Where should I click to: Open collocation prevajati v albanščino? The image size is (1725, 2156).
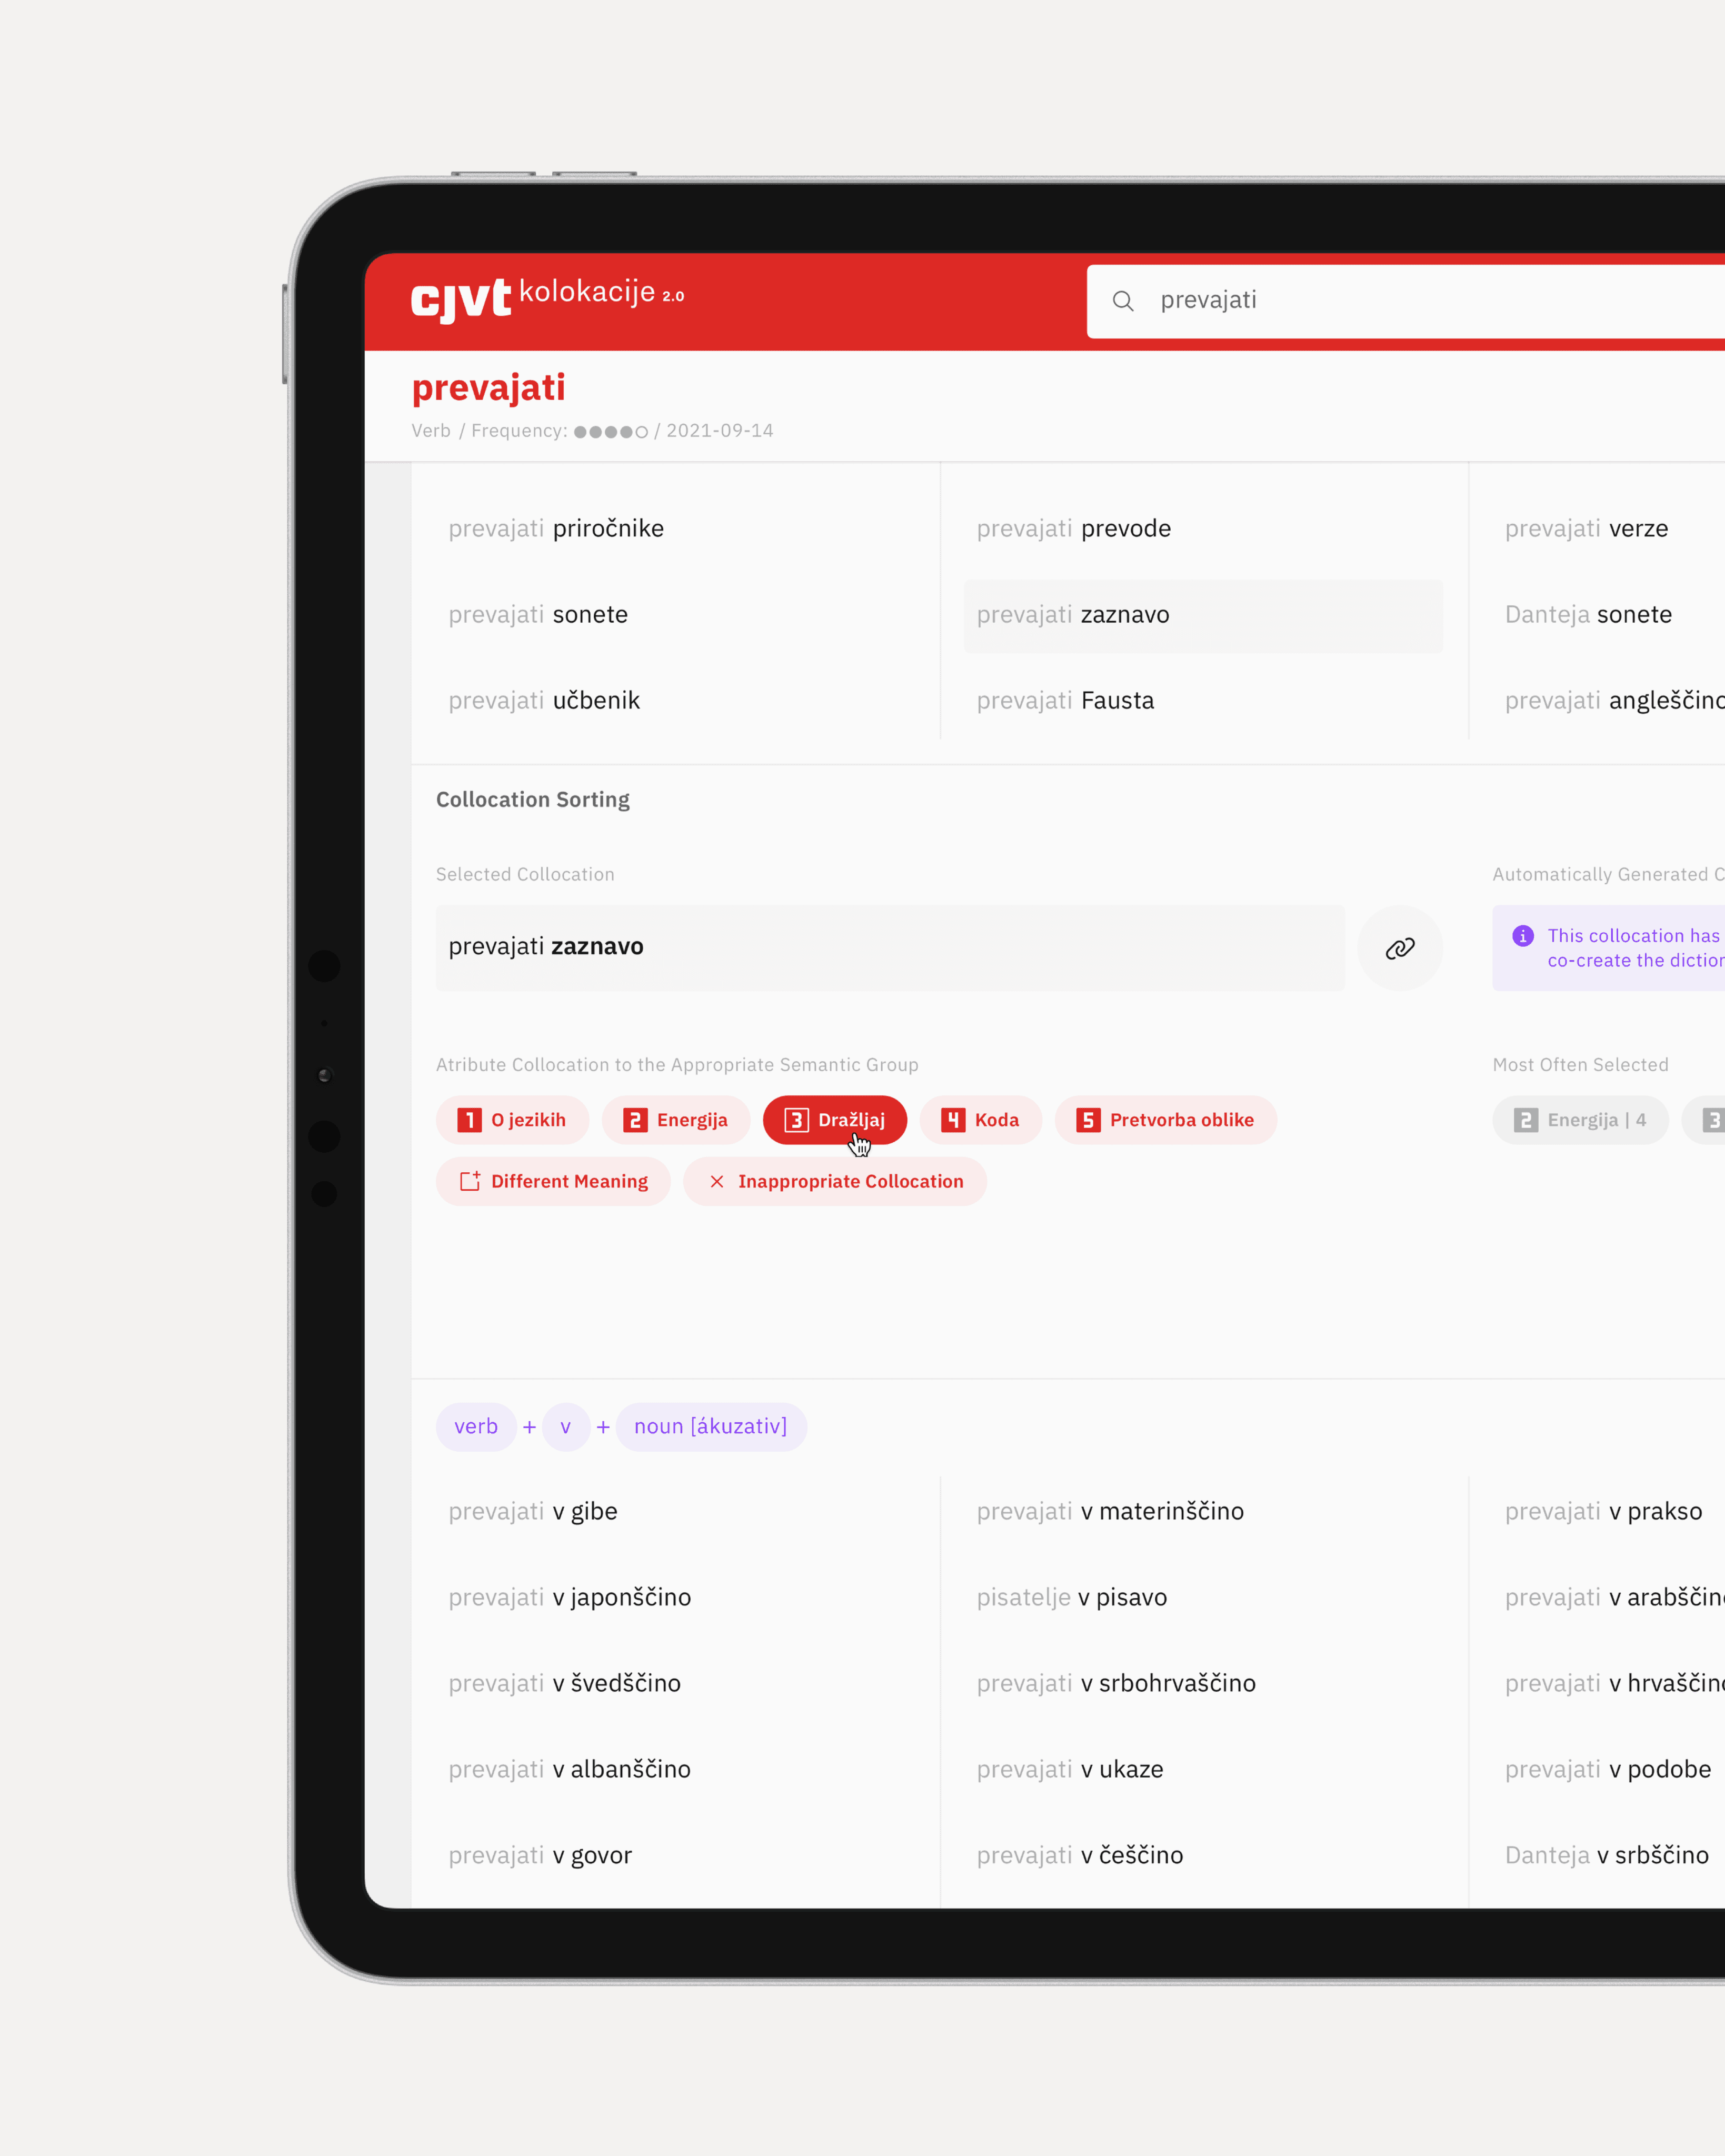coord(570,1769)
